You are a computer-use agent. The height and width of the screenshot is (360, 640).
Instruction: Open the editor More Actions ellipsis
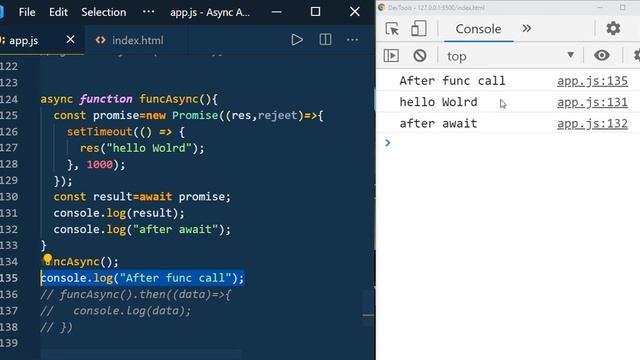[352, 40]
